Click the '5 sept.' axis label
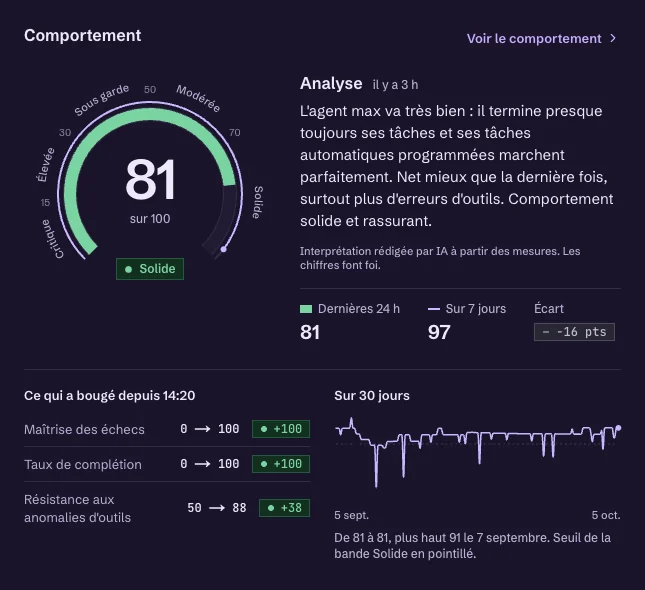Viewport: 645px width, 590px height. (351, 515)
